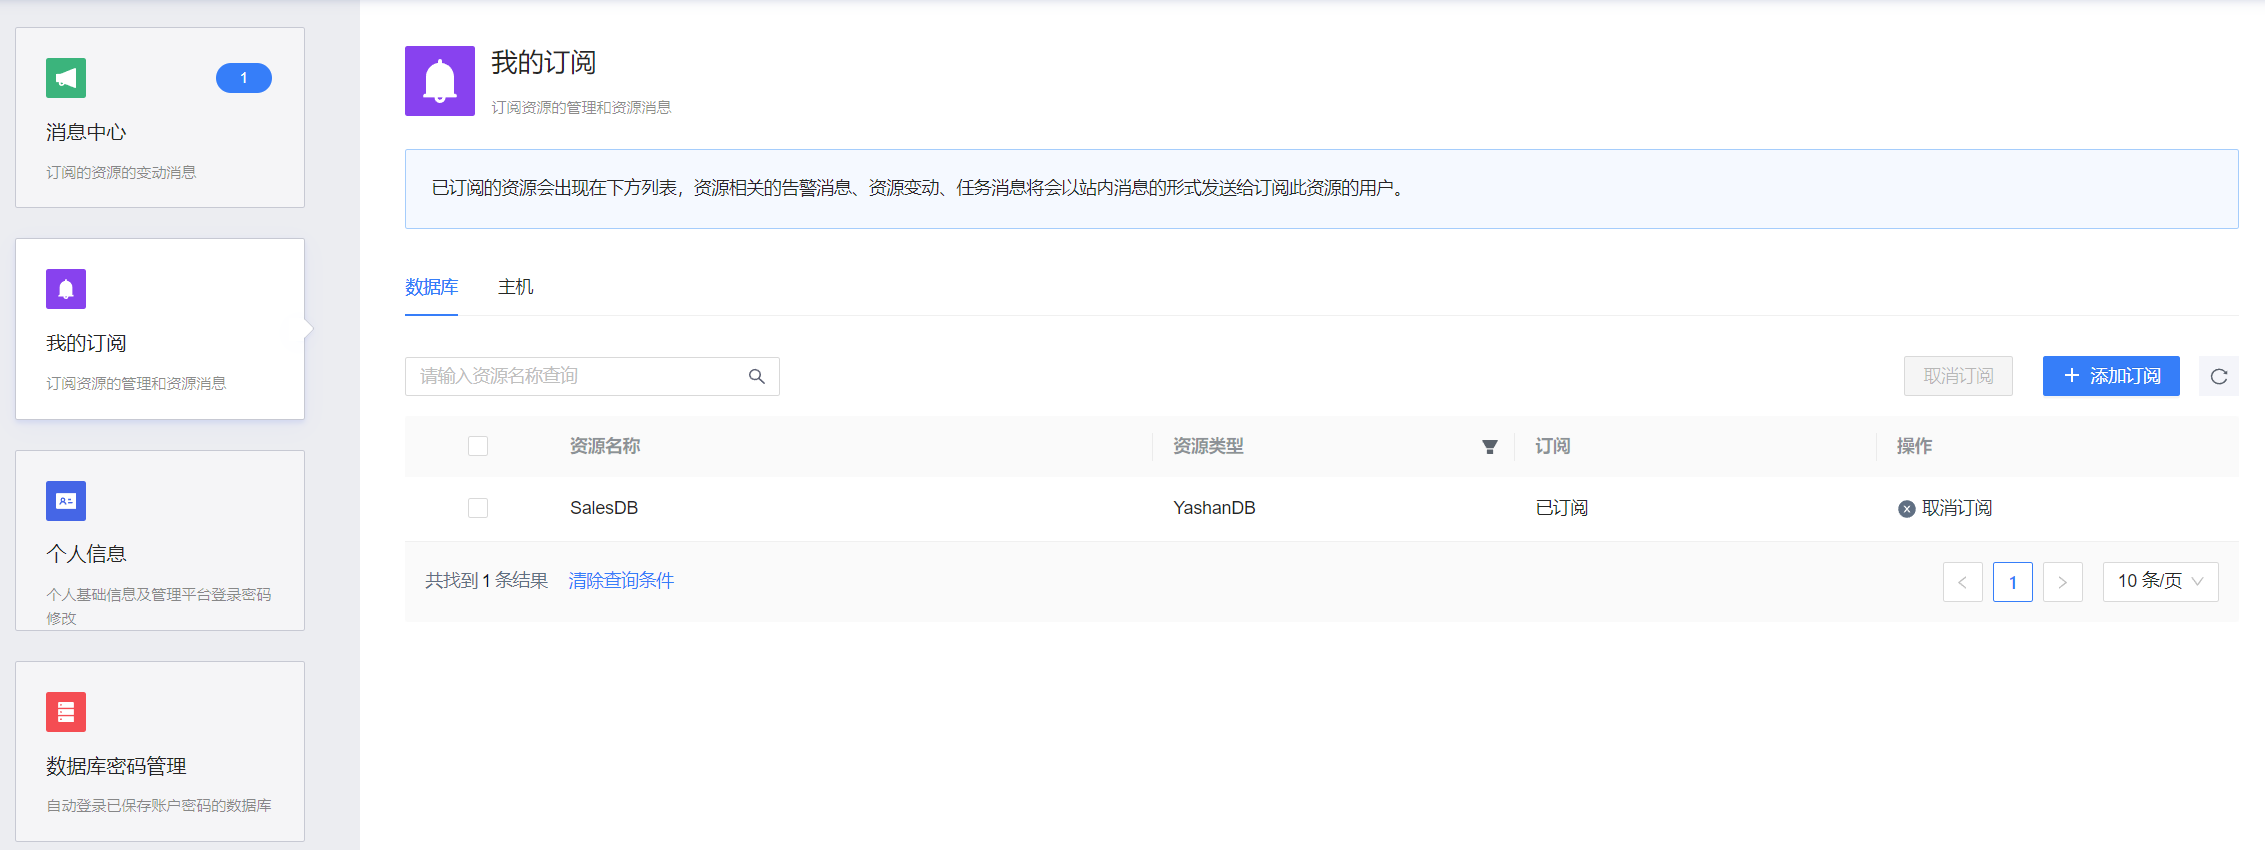Click the refresh icon button

(2218, 376)
